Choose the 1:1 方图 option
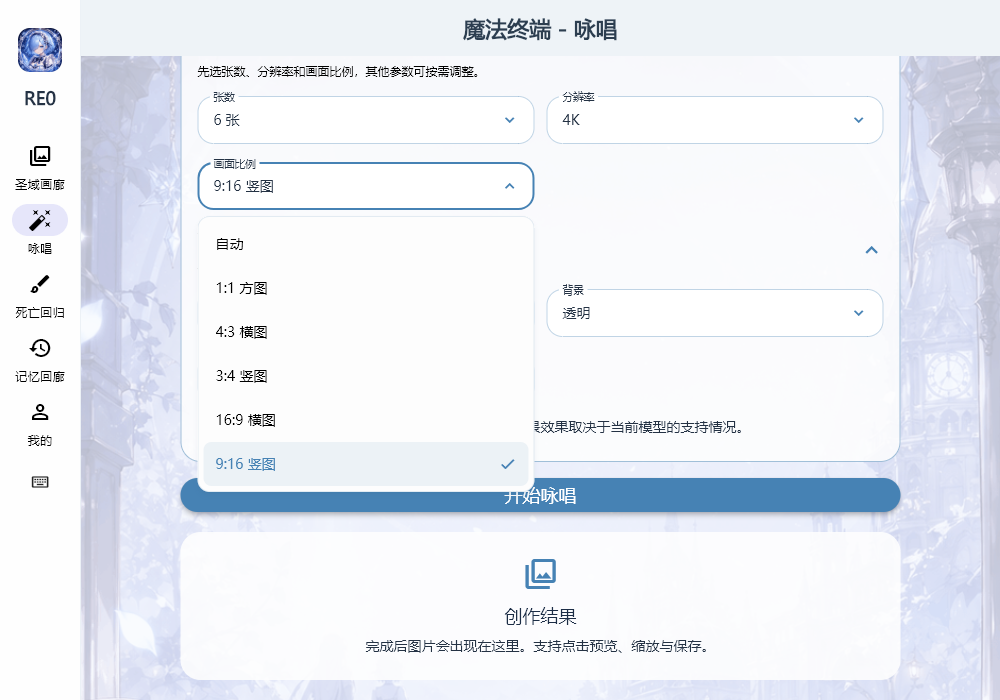The image size is (1000, 700). (365, 288)
